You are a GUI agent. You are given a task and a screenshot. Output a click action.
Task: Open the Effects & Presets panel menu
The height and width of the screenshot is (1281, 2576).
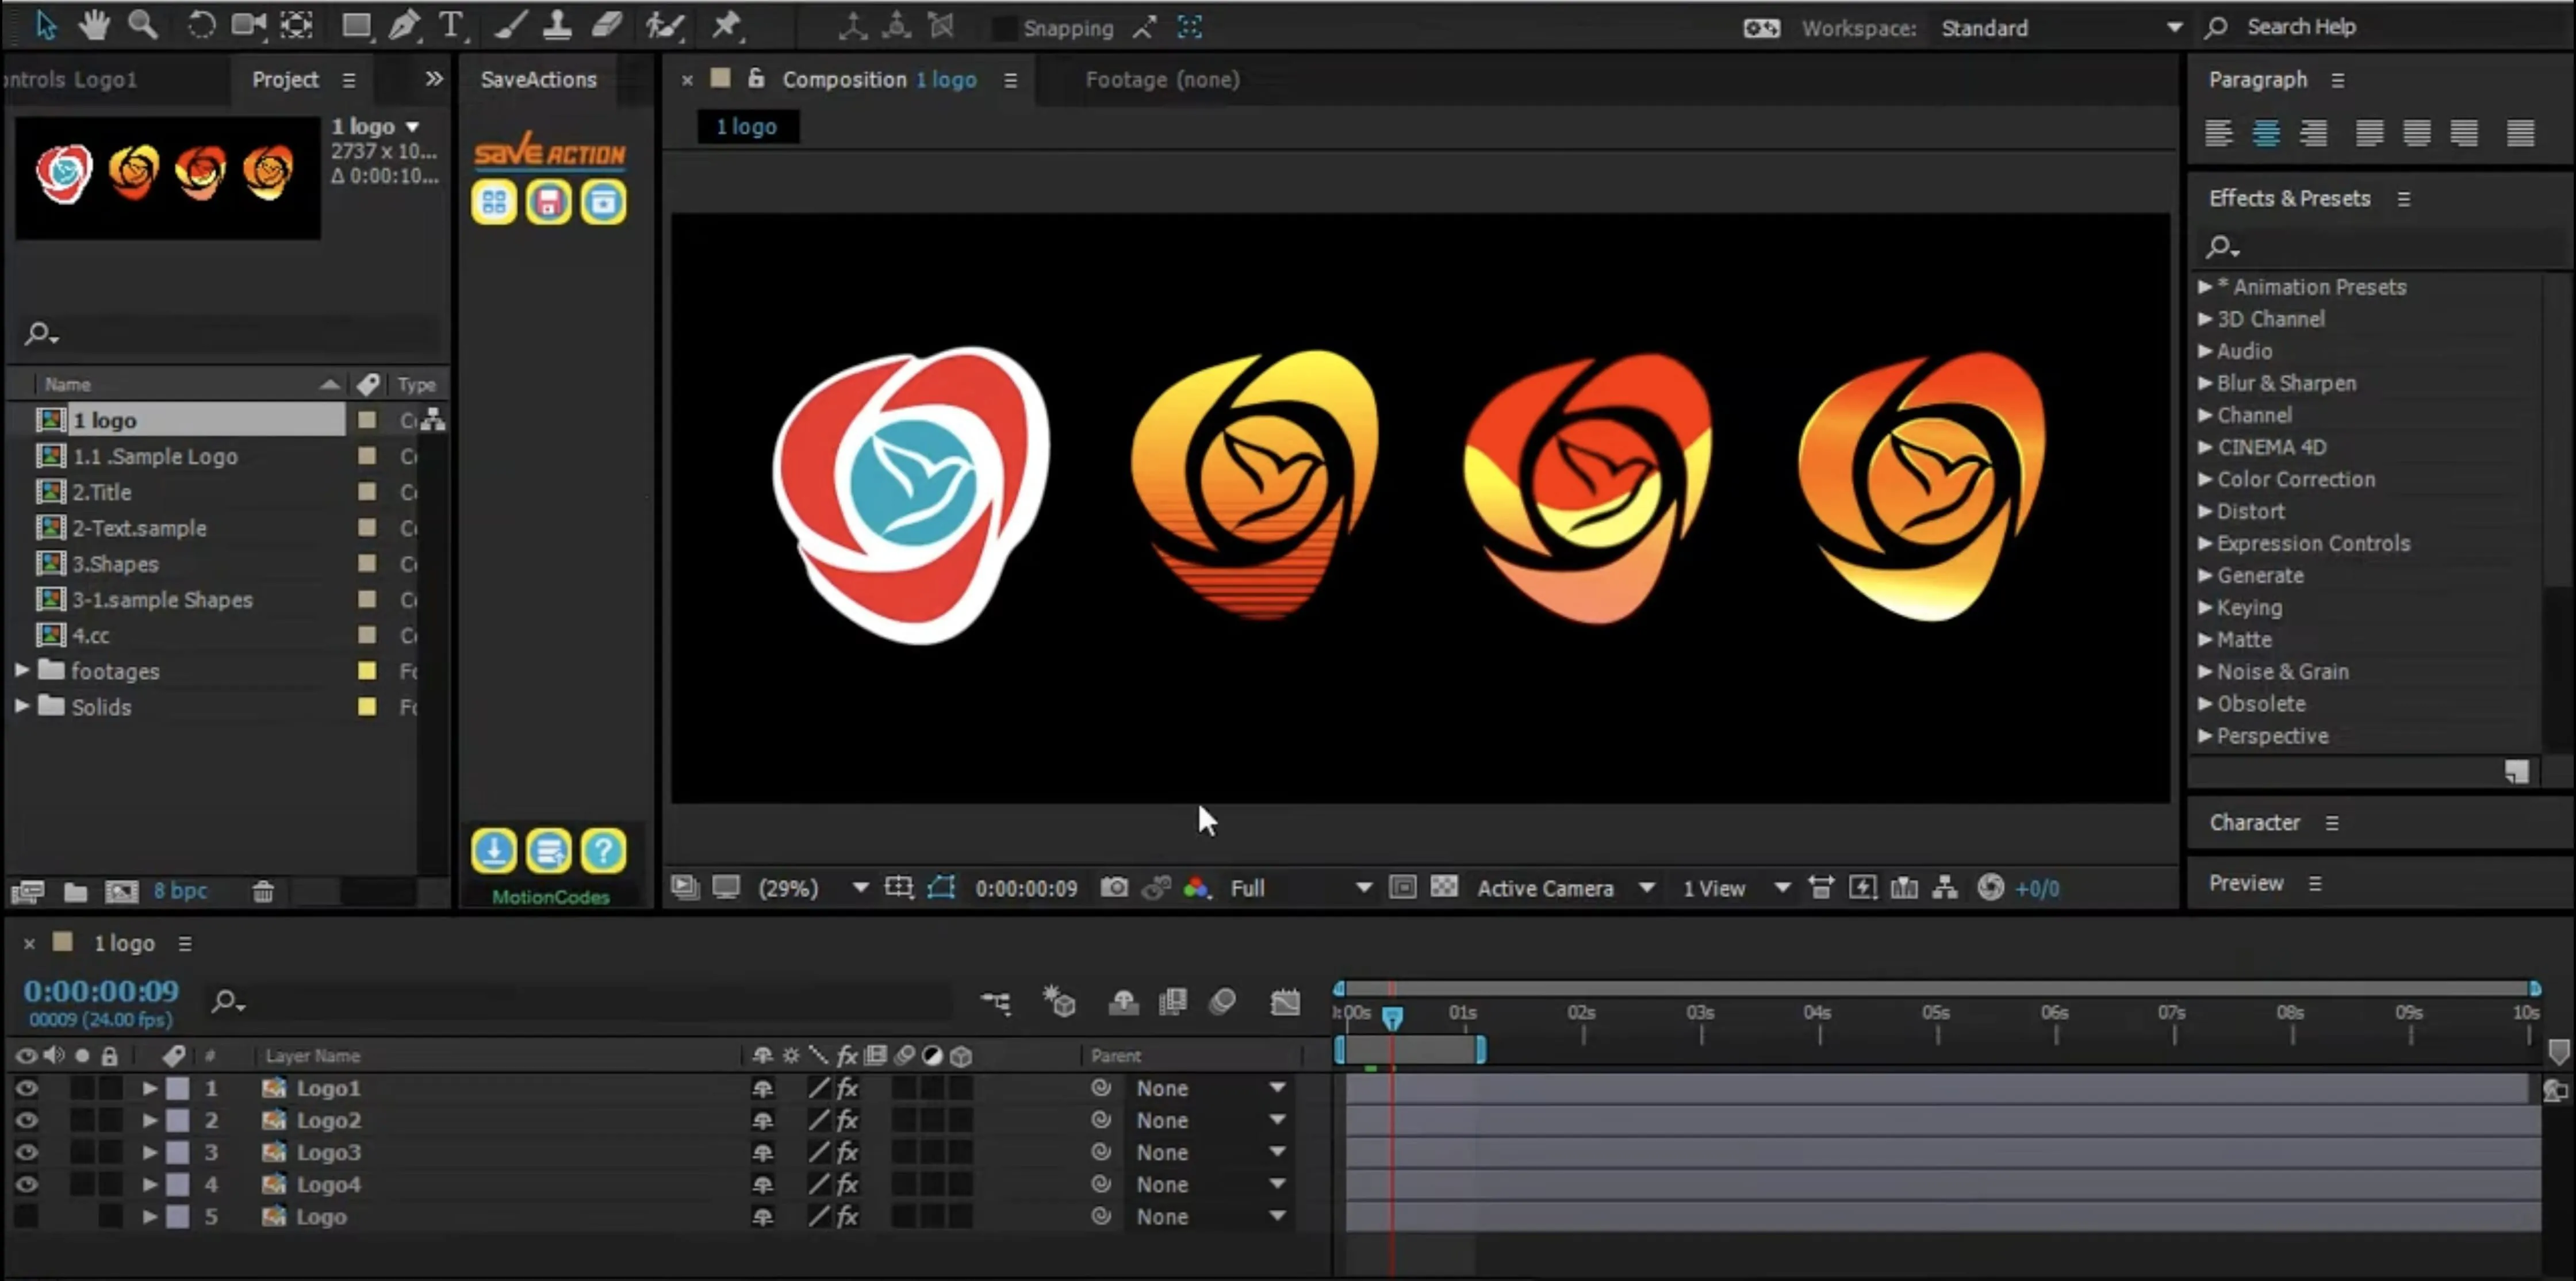click(x=2403, y=199)
